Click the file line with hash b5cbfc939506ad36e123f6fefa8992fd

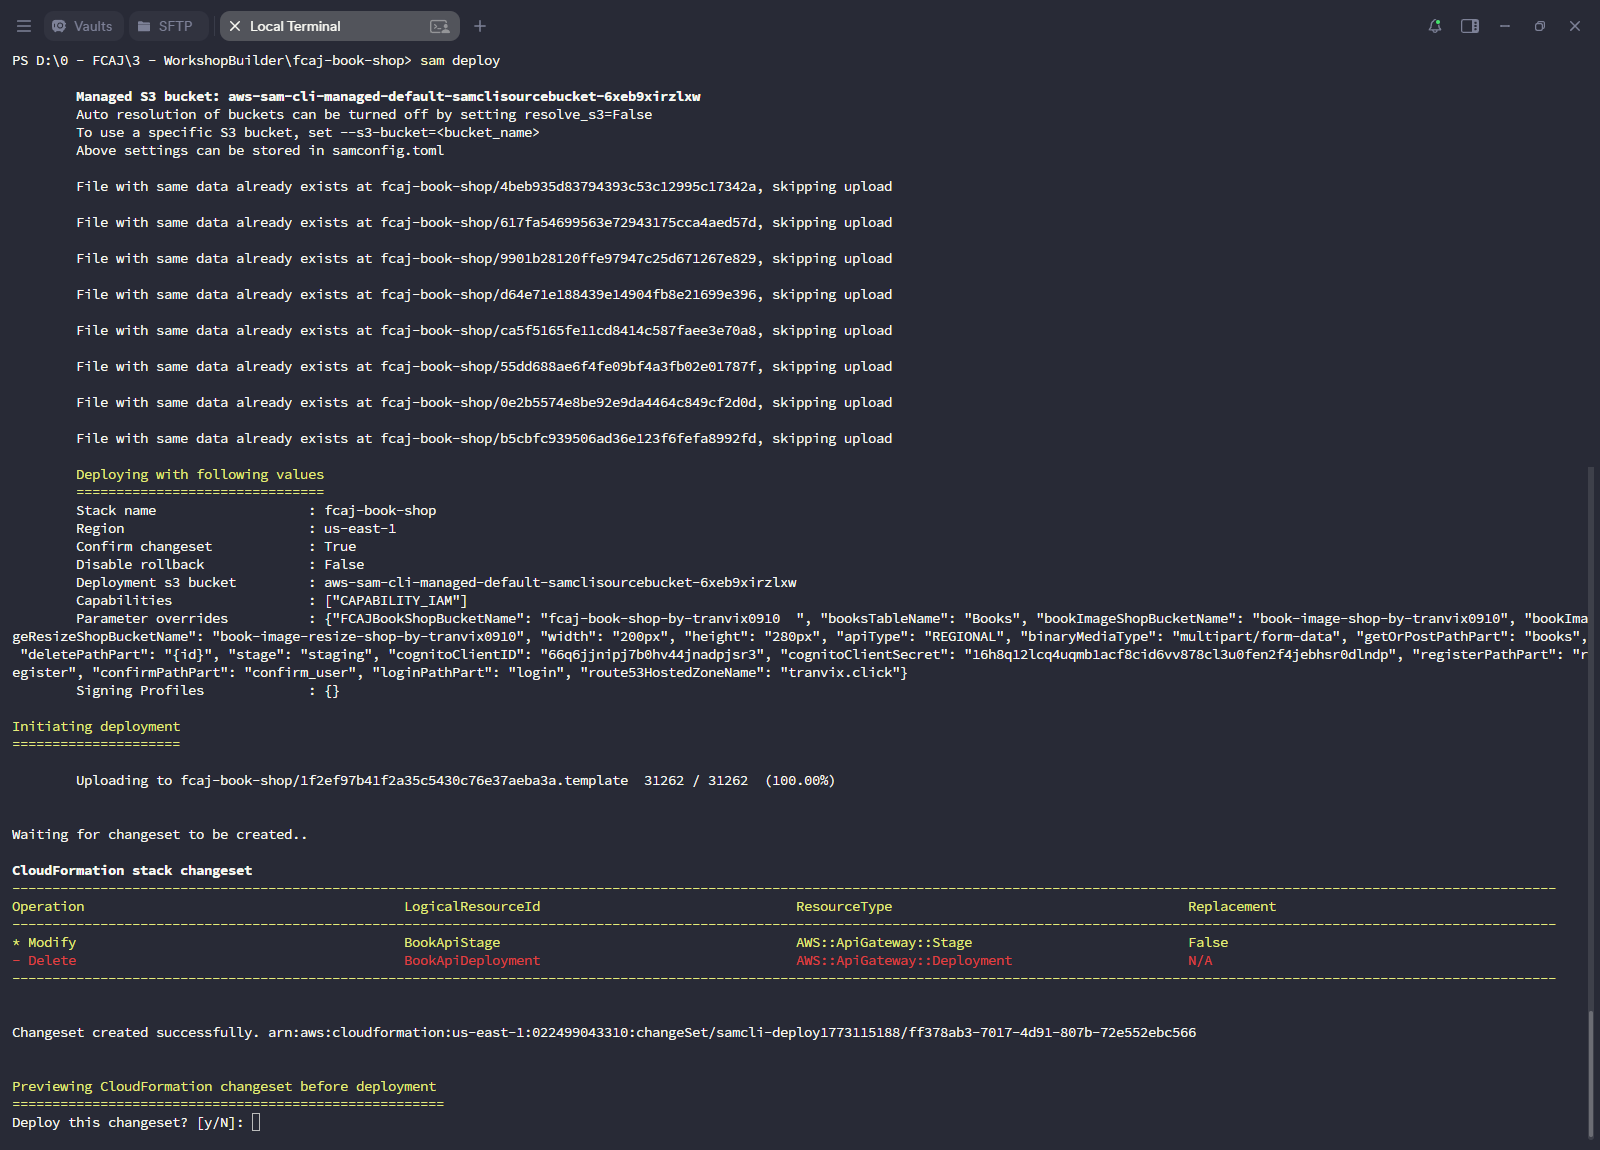click(x=484, y=438)
